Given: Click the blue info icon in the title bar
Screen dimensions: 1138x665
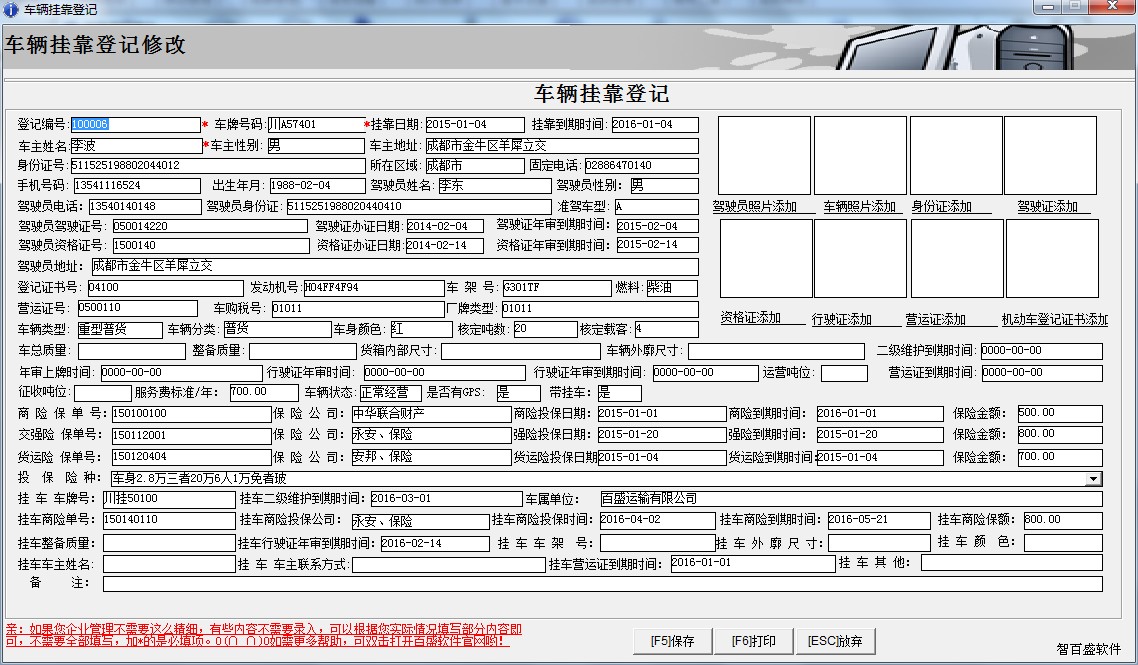Looking at the screenshot, I should tap(10, 9).
